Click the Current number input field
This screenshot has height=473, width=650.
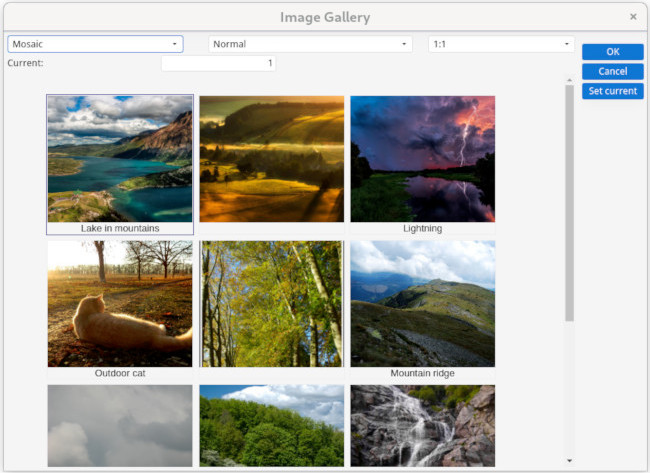click(x=218, y=63)
